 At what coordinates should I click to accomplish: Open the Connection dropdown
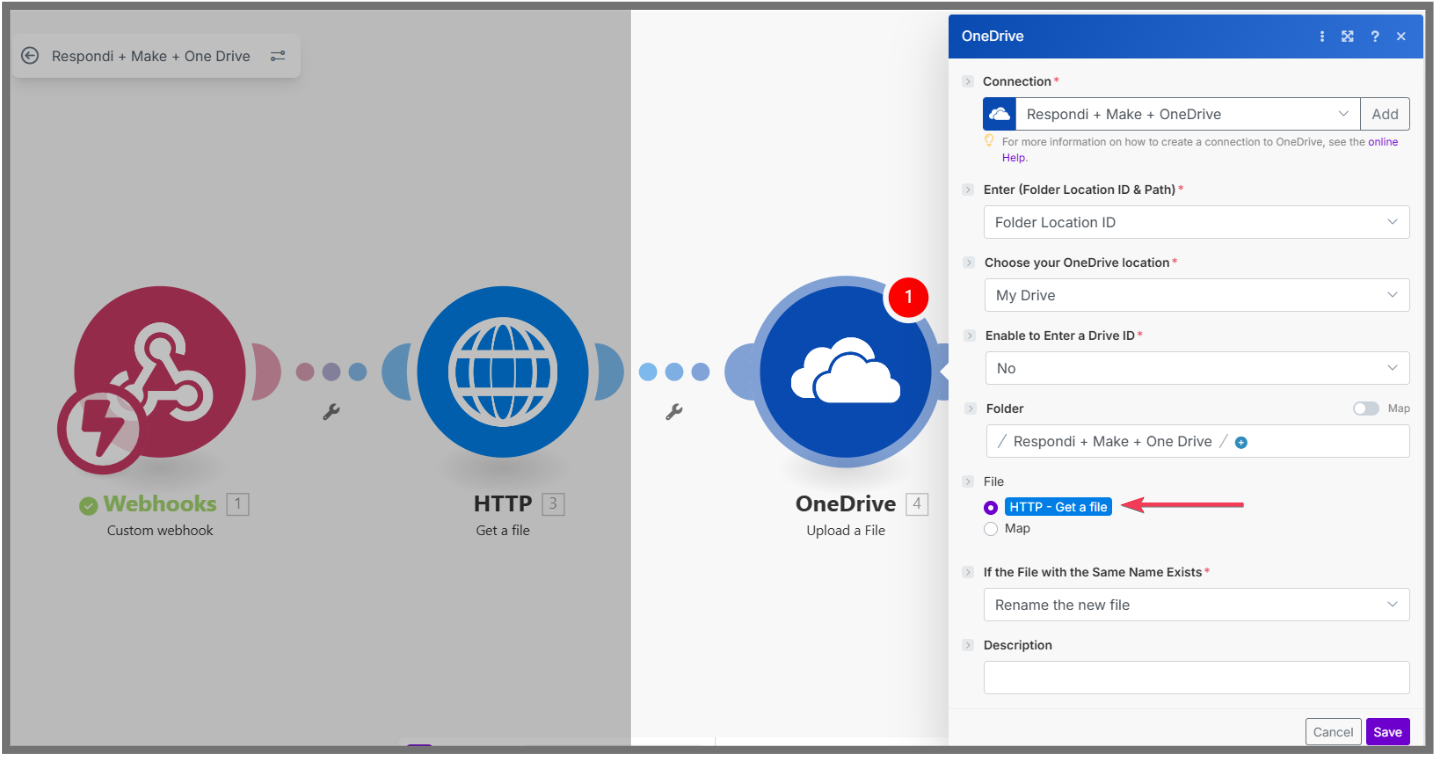click(x=1188, y=114)
